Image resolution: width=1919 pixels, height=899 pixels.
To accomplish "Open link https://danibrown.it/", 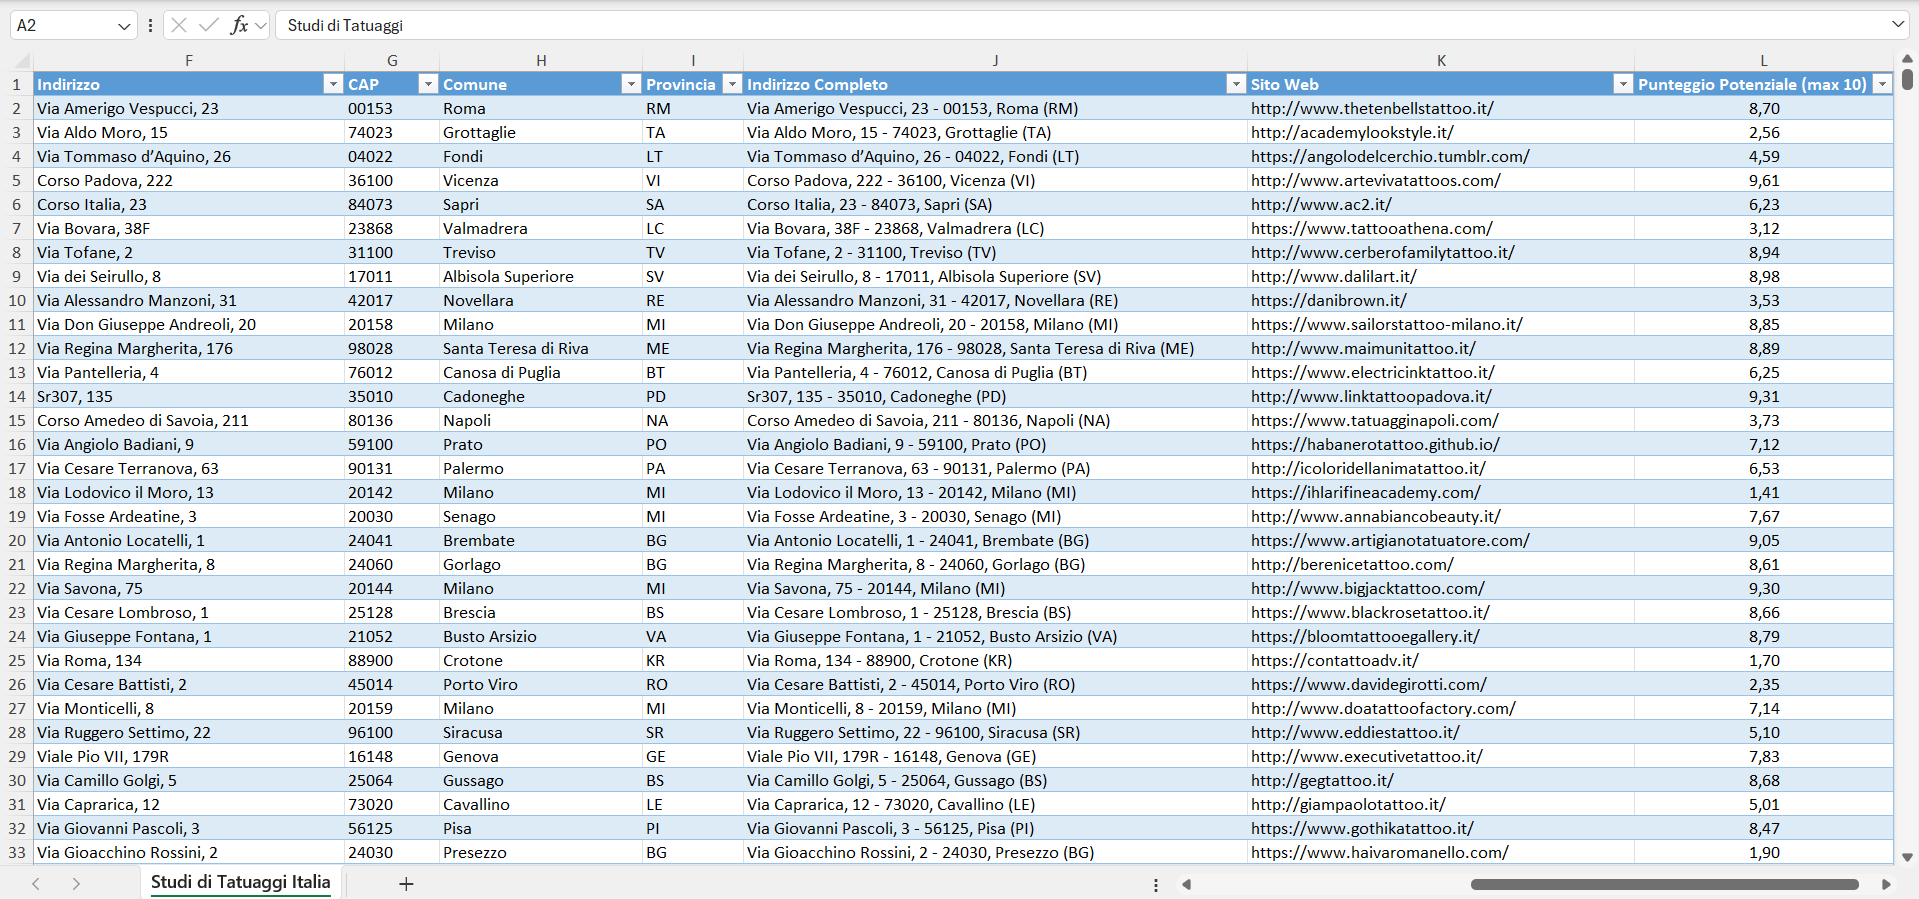I will (x=1329, y=300).
